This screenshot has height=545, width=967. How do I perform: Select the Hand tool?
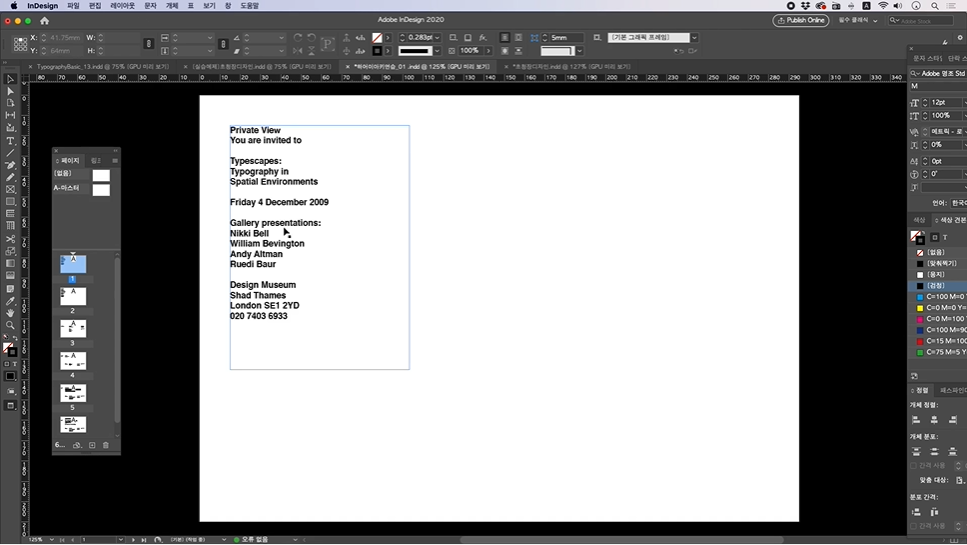click(10, 313)
